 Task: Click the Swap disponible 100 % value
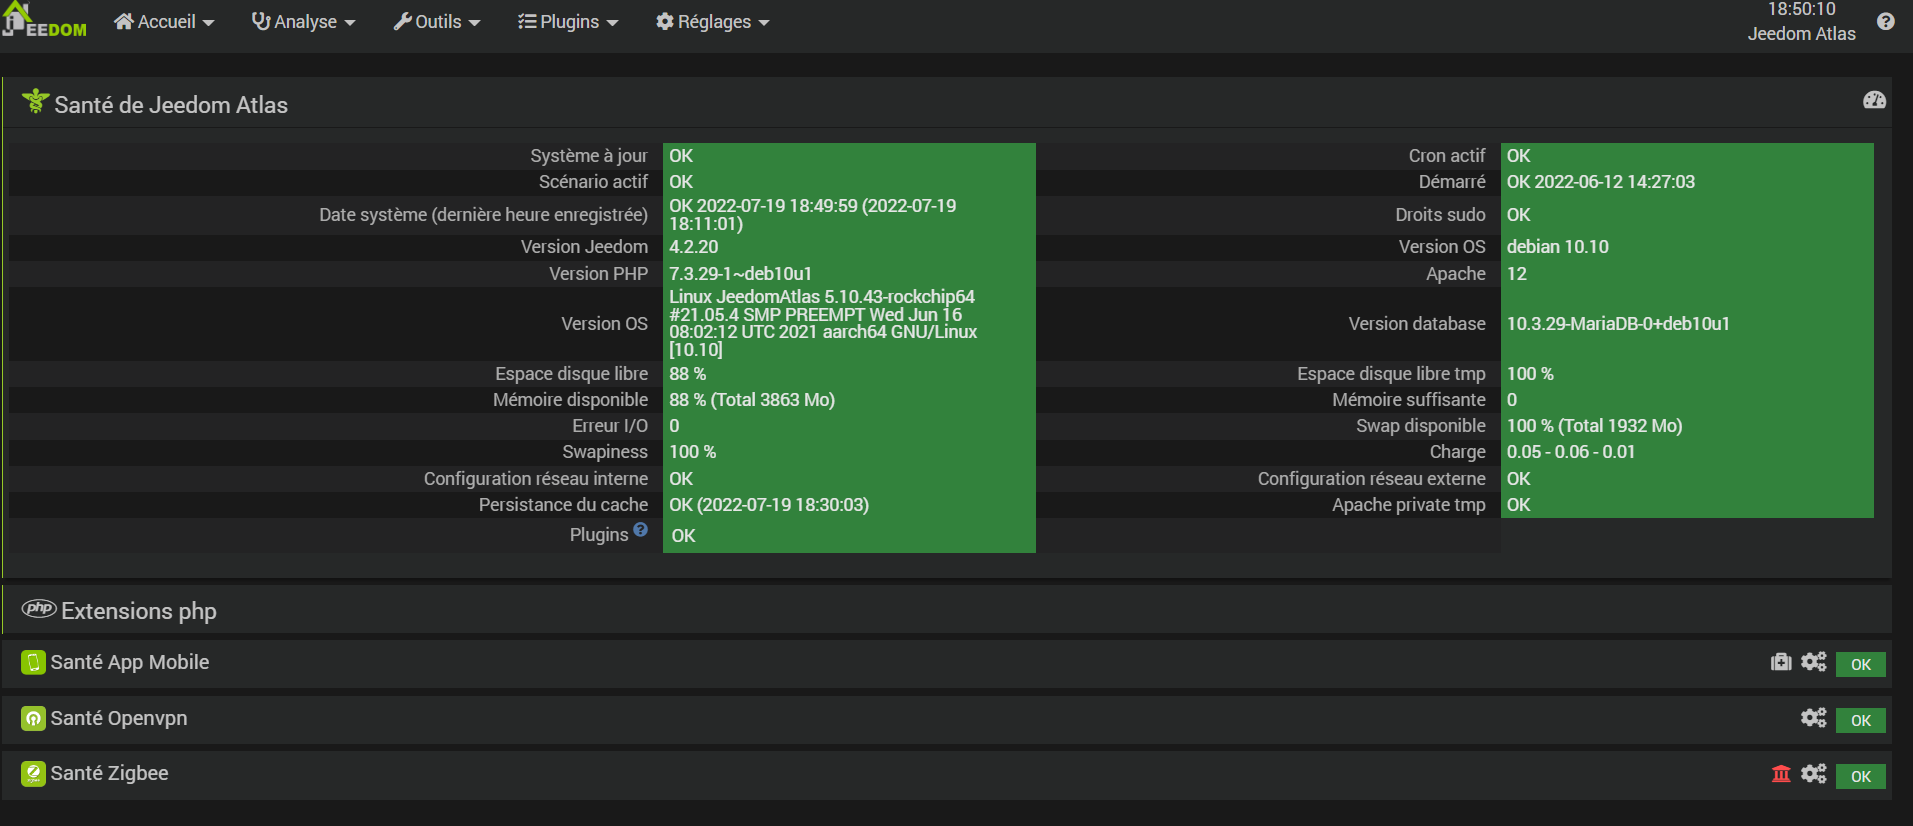1595,426
